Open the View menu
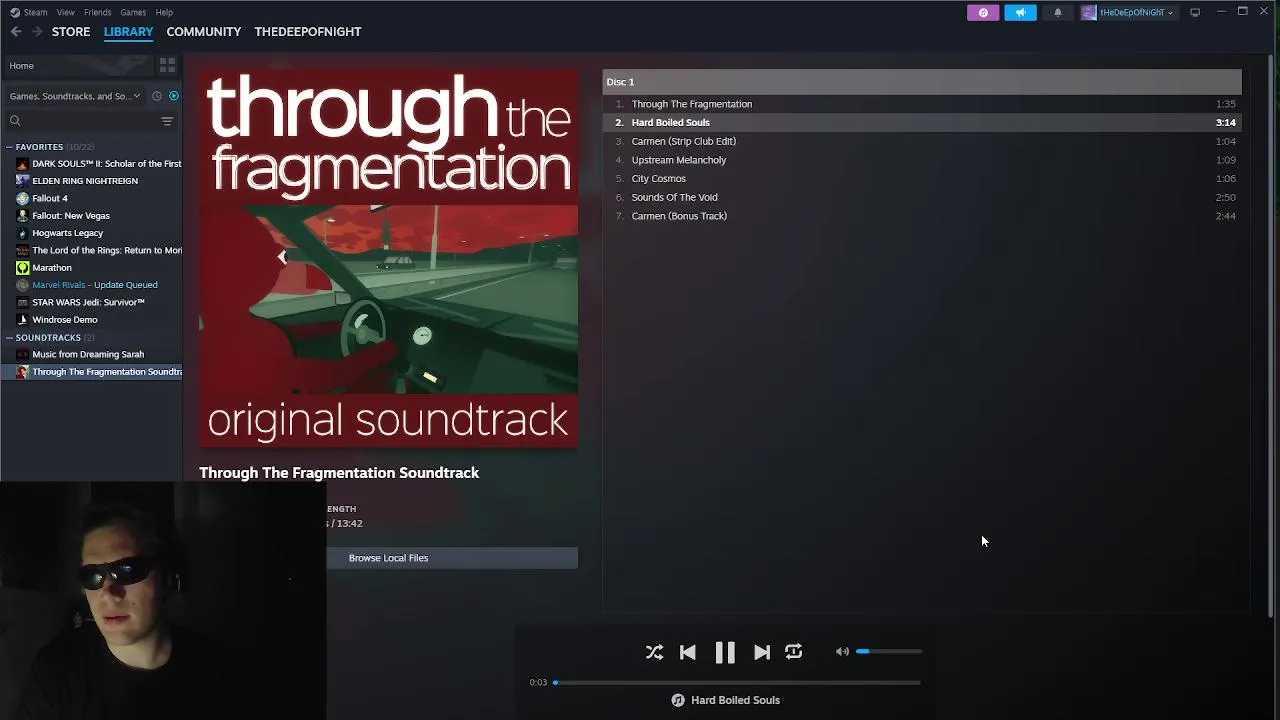Viewport: 1280px width, 720px height. [65, 12]
